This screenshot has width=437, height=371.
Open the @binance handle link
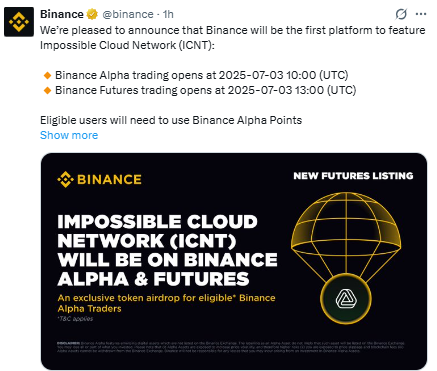[x=128, y=14]
